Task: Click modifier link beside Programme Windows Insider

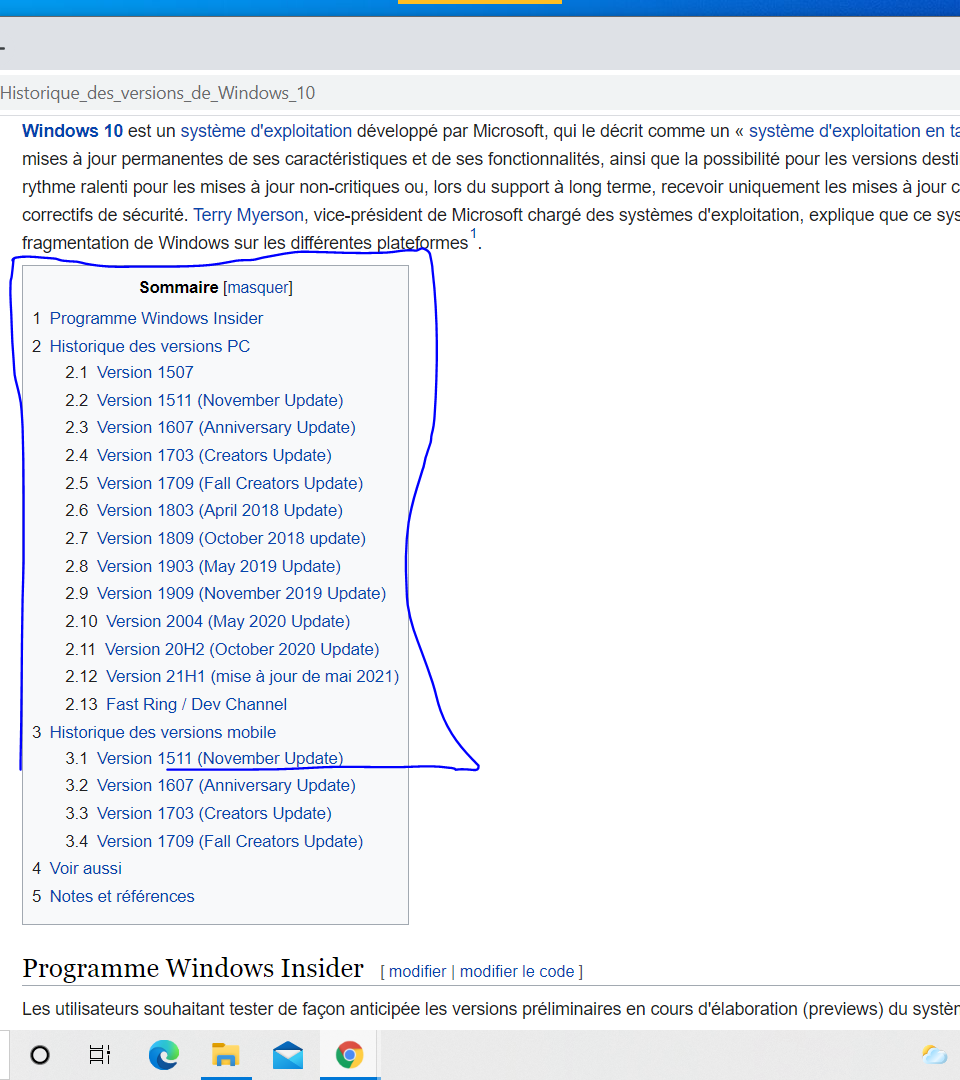Action: pos(417,971)
